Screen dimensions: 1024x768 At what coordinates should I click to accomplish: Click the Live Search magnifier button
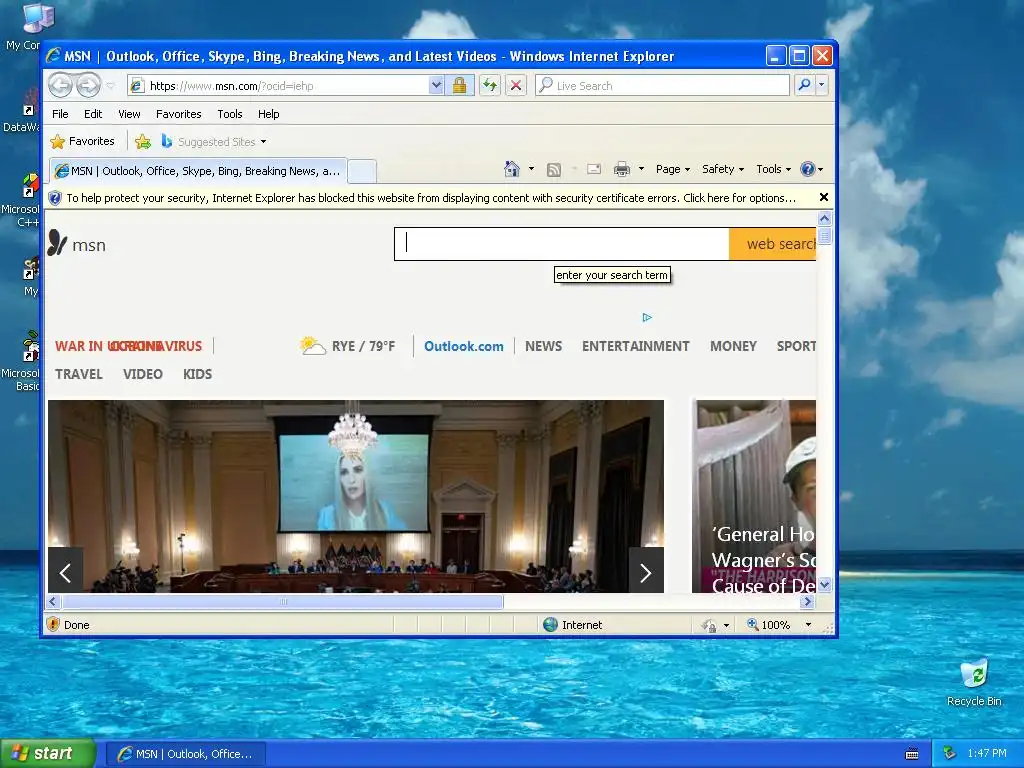click(x=805, y=85)
